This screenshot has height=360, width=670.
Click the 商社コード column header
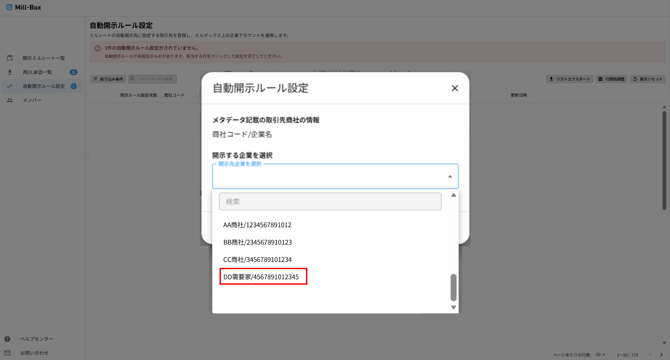tap(174, 95)
